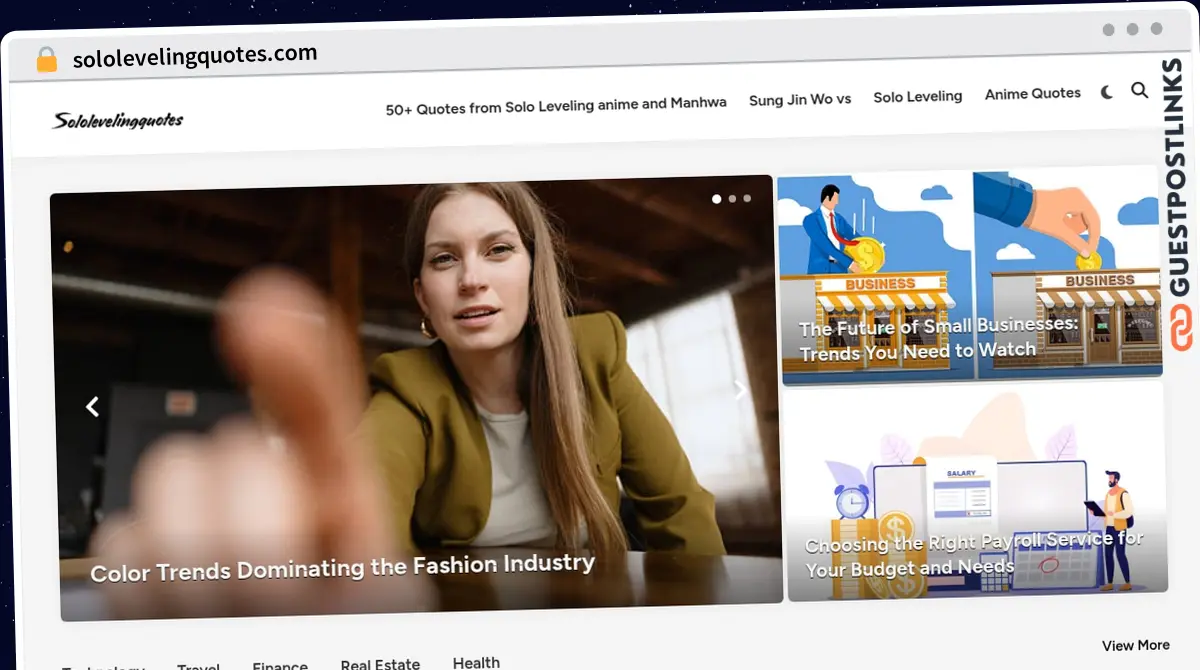Switch to the Finance tab
This screenshot has width=1200, height=670.
(280, 665)
